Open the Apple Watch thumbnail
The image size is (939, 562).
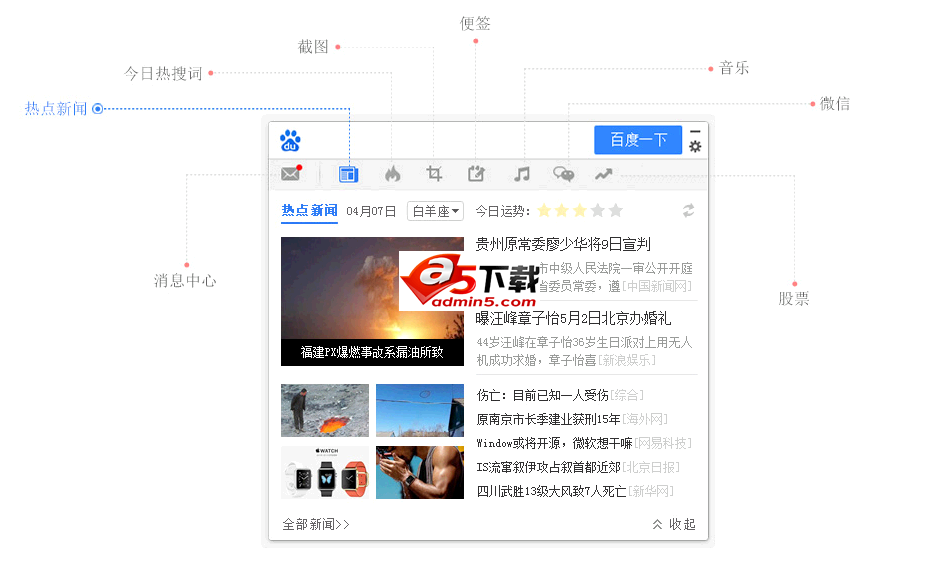(x=325, y=473)
